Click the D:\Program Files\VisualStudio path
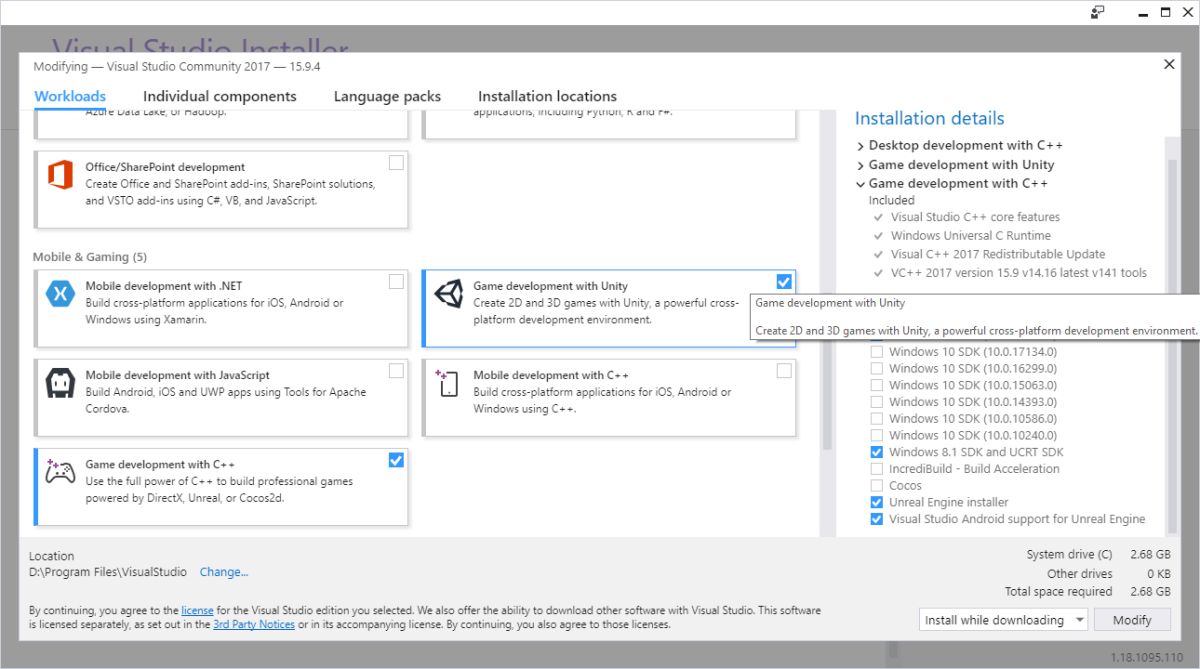 (x=108, y=572)
